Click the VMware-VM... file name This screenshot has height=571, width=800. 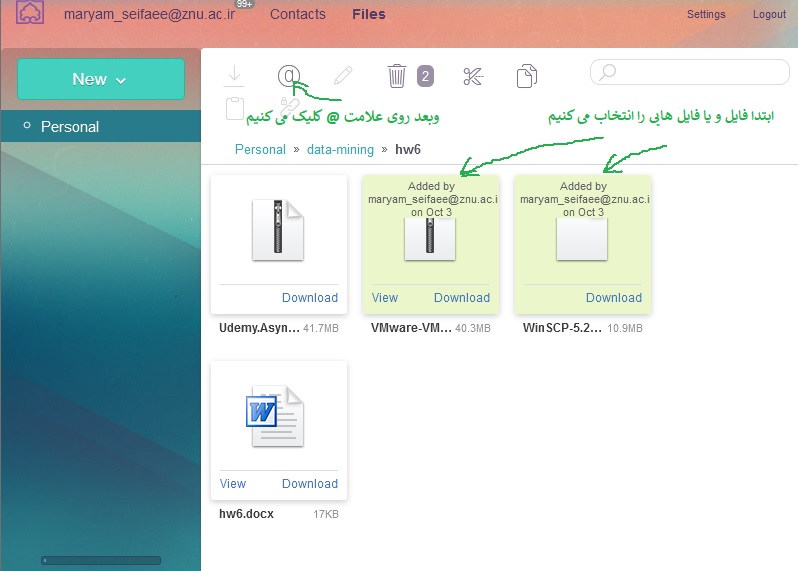[411, 328]
